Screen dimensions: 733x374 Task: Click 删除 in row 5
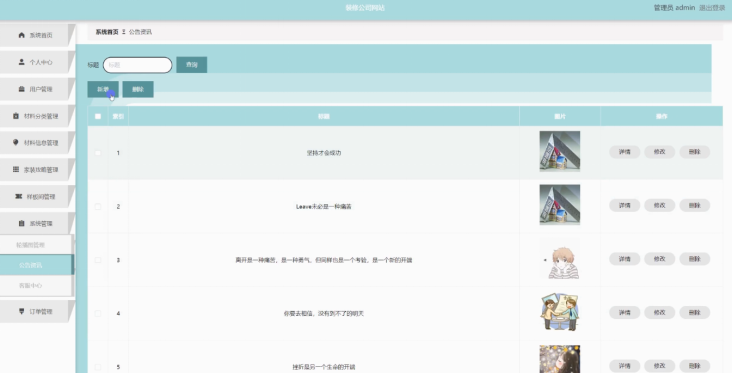tap(694, 366)
